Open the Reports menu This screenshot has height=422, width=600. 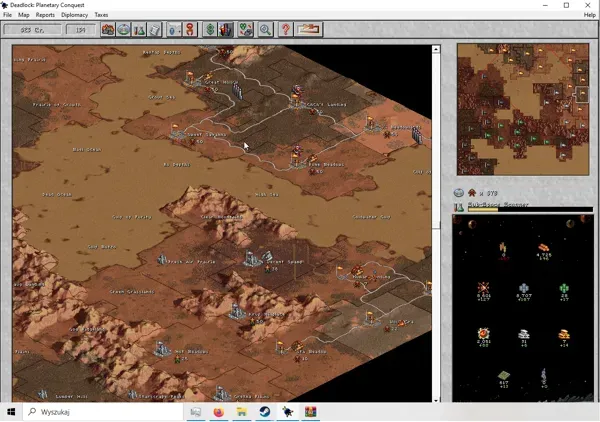tap(45, 15)
